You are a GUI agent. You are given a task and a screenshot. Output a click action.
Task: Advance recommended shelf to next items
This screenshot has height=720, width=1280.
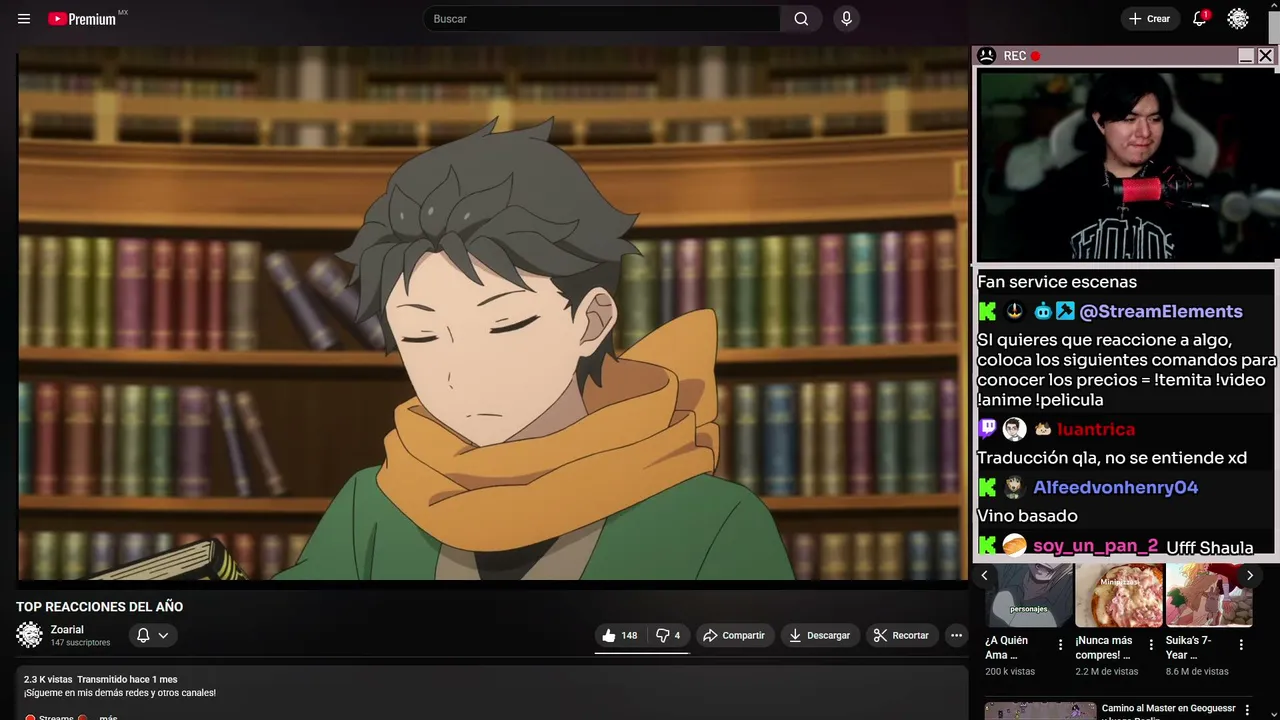point(1249,575)
